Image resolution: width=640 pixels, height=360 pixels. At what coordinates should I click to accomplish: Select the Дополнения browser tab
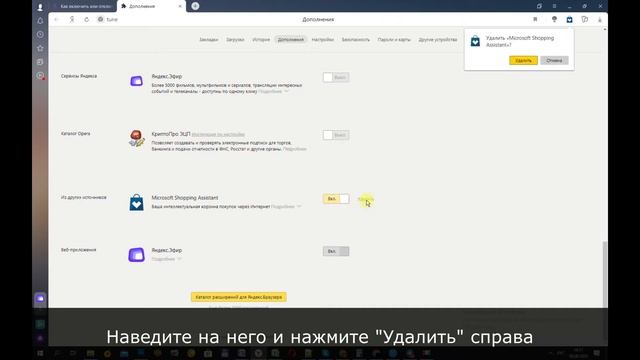point(151,6)
